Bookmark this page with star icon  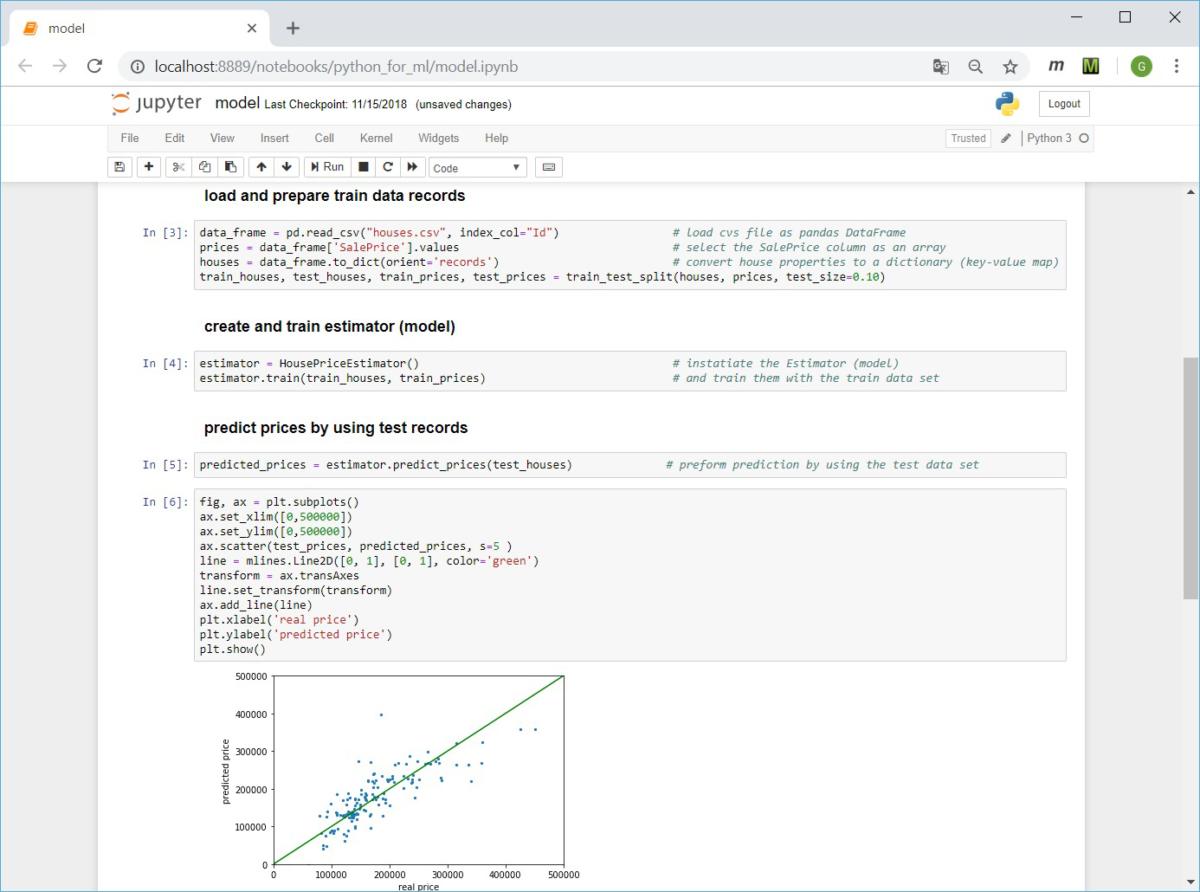1010,67
